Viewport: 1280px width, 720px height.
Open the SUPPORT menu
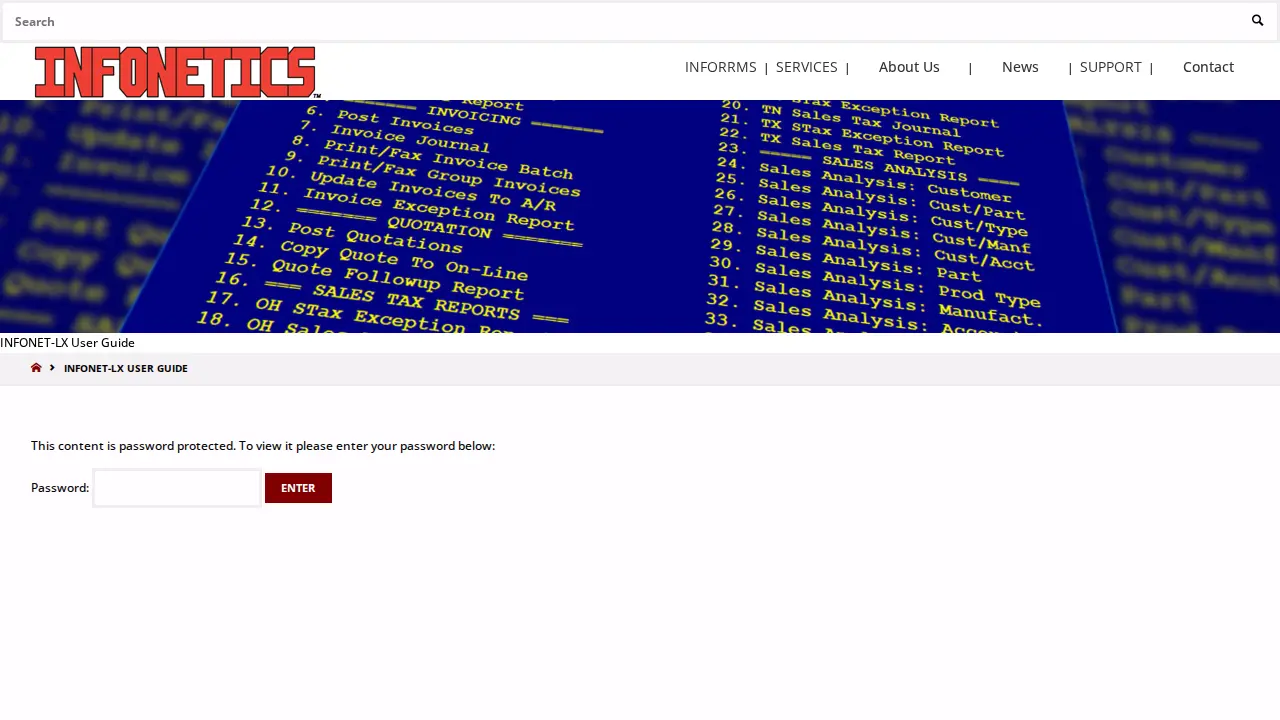click(x=1110, y=67)
